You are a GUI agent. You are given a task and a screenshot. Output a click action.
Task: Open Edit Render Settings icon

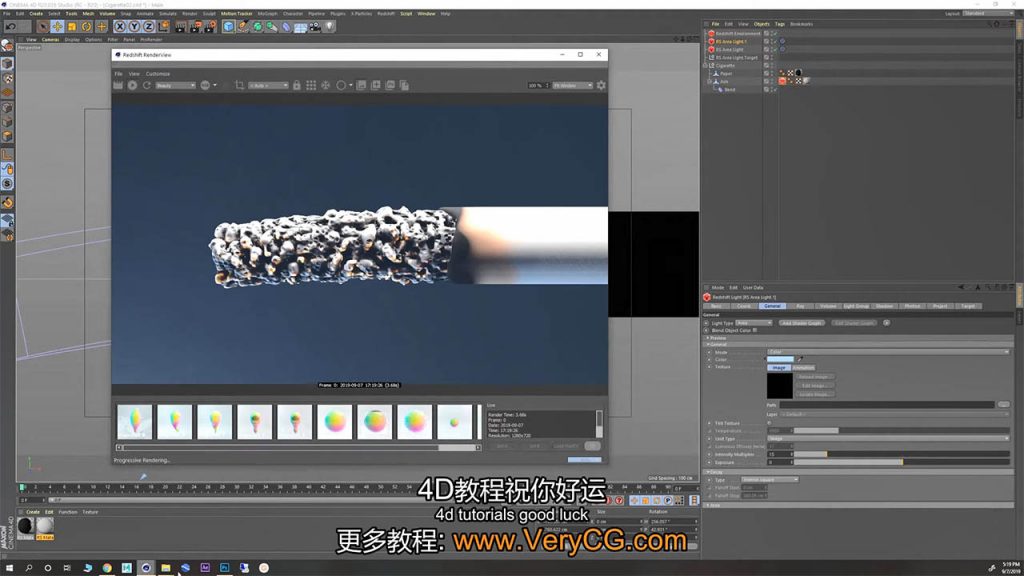(x=210, y=27)
